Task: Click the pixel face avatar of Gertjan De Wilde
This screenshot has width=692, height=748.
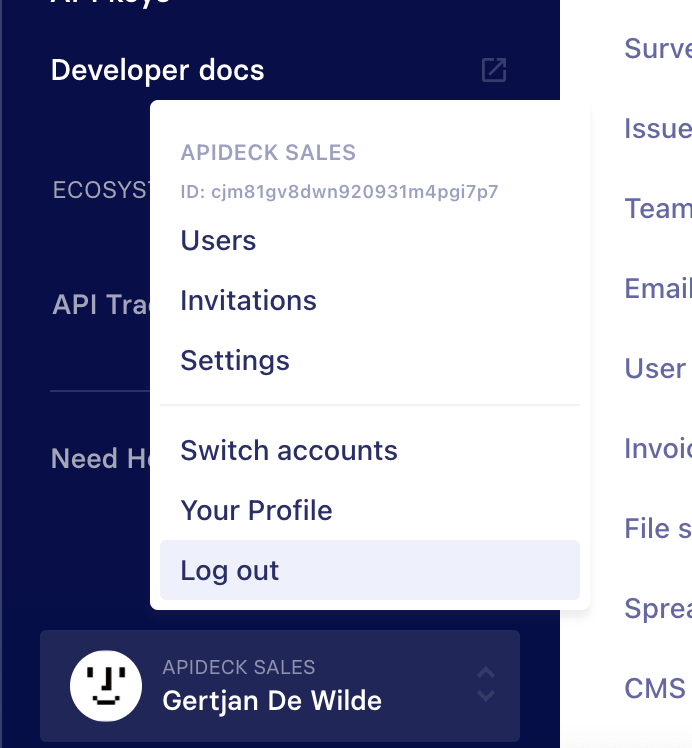Action: pos(106,686)
